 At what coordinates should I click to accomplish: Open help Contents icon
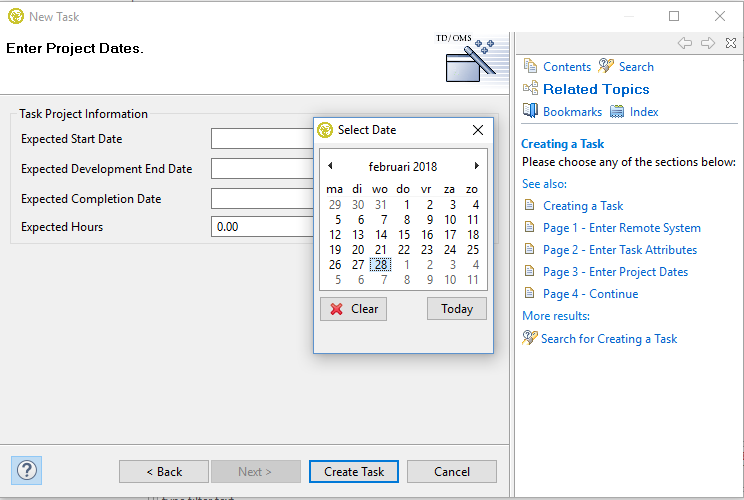pyautogui.click(x=531, y=66)
